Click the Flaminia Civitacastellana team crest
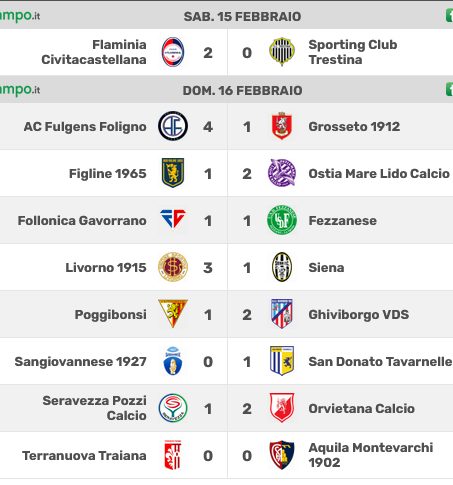This screenshot has width=453, height=485. [x=173, y=52]
